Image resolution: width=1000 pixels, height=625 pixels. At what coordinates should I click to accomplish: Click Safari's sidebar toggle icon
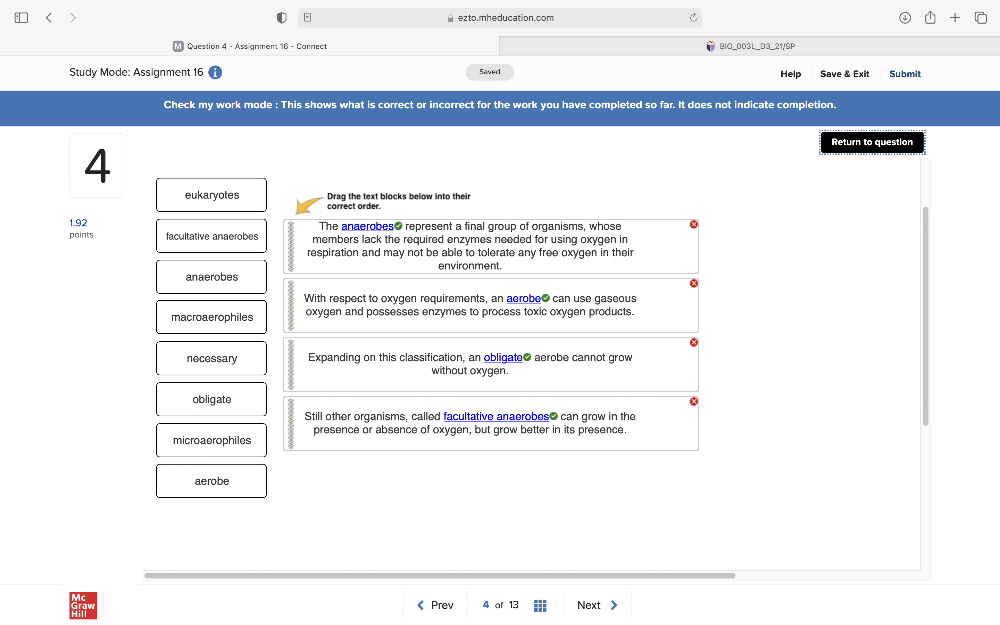[x=21, y=17]
